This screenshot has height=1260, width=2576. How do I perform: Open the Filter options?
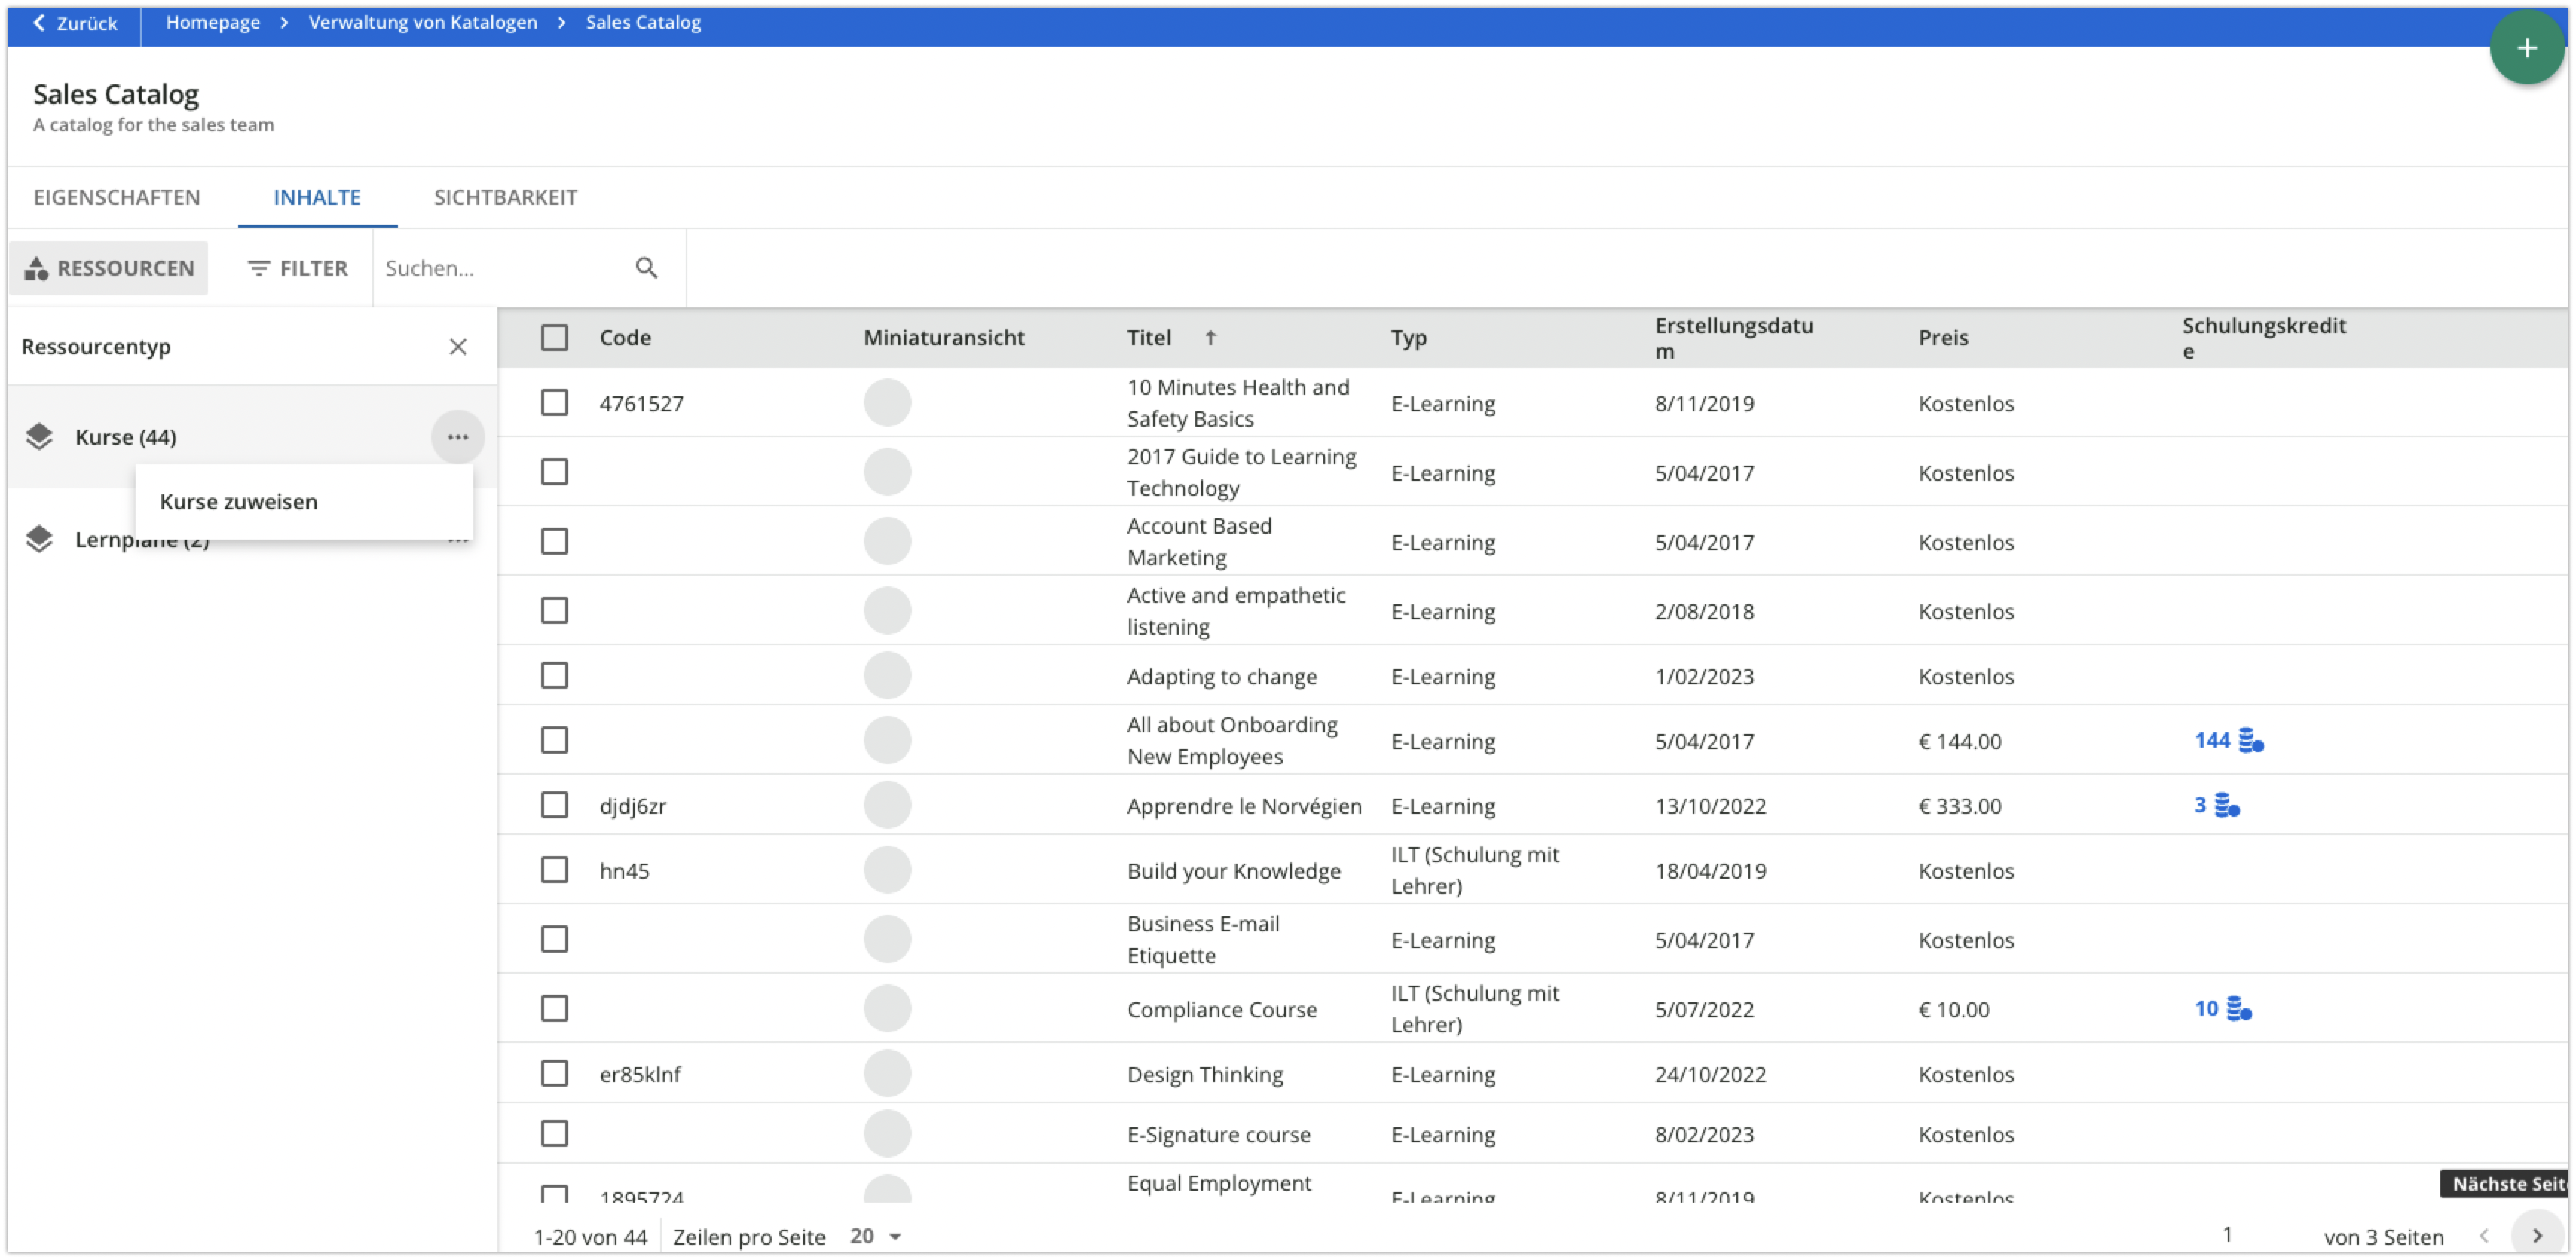coord(297,268)
